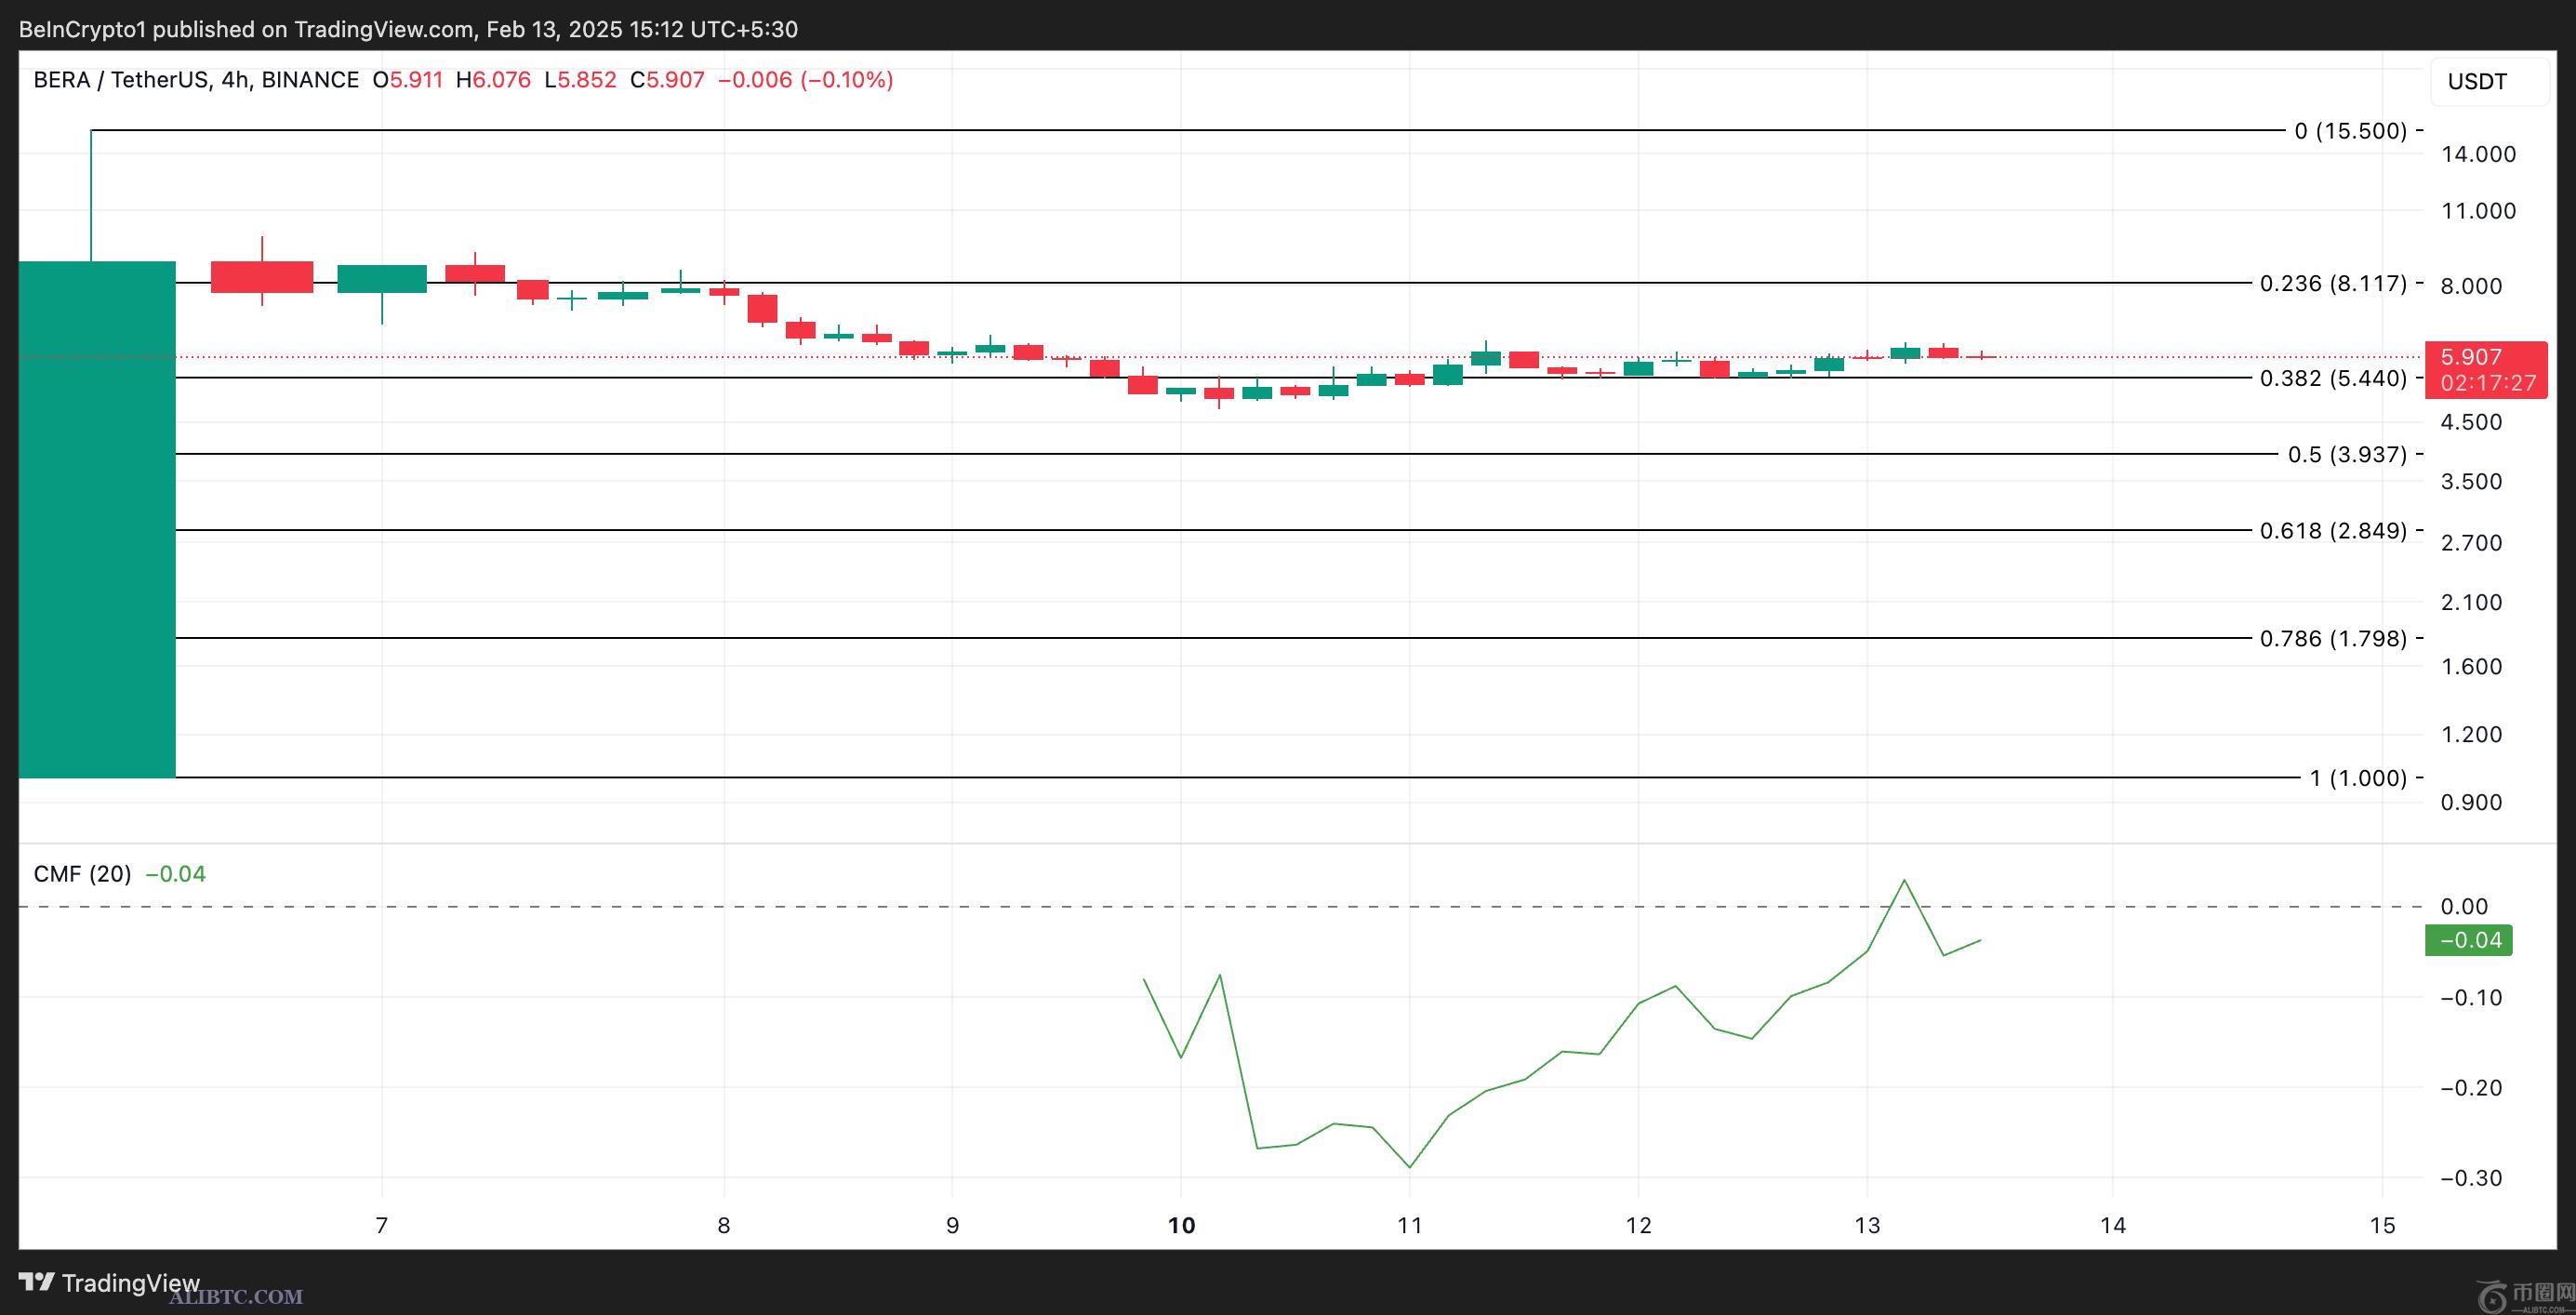Screen dimensions: 2576x1315
Task: Click the red 5.907 current price tag
Action: tap(2485, 369)
